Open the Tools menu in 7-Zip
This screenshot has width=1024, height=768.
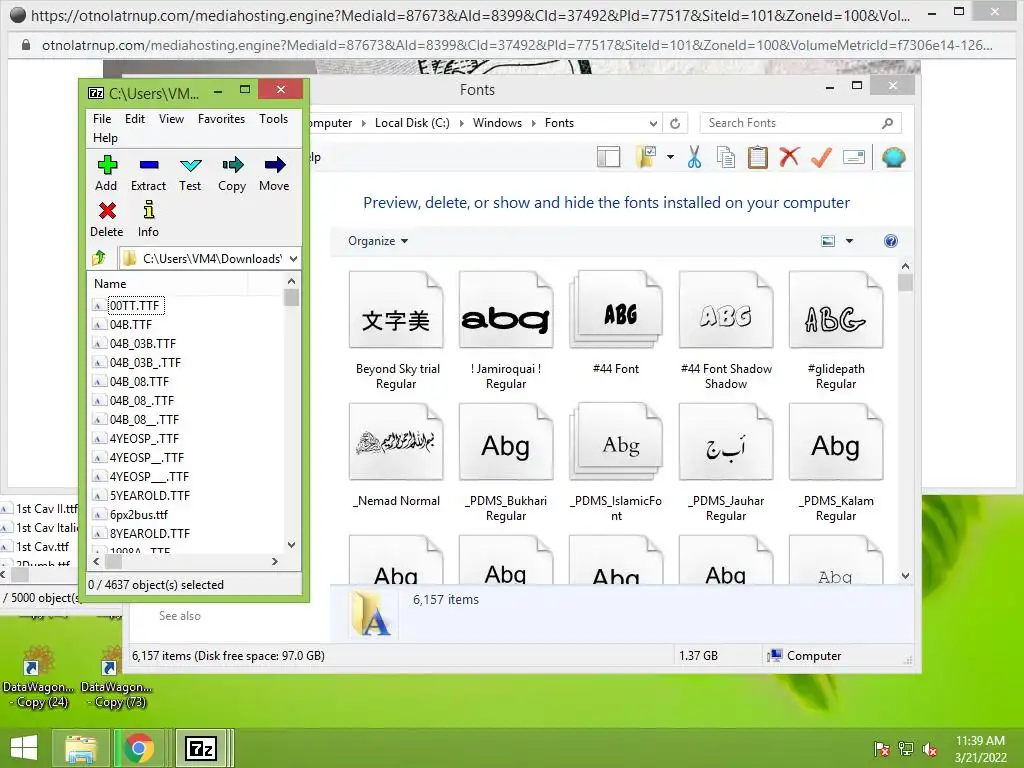[x=274, y=119]
